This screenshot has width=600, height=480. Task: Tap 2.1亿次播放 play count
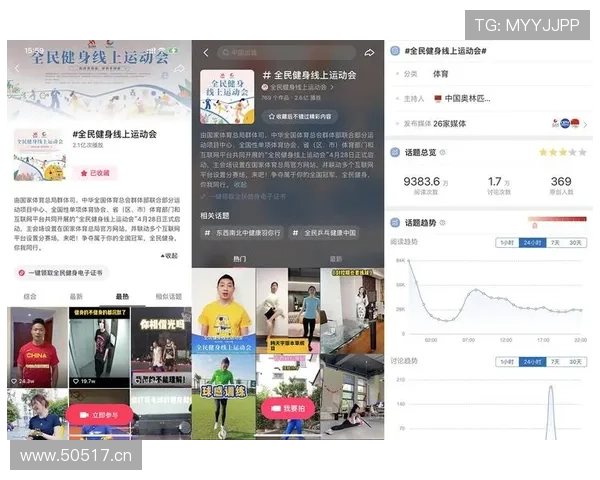tap(88, 145)
